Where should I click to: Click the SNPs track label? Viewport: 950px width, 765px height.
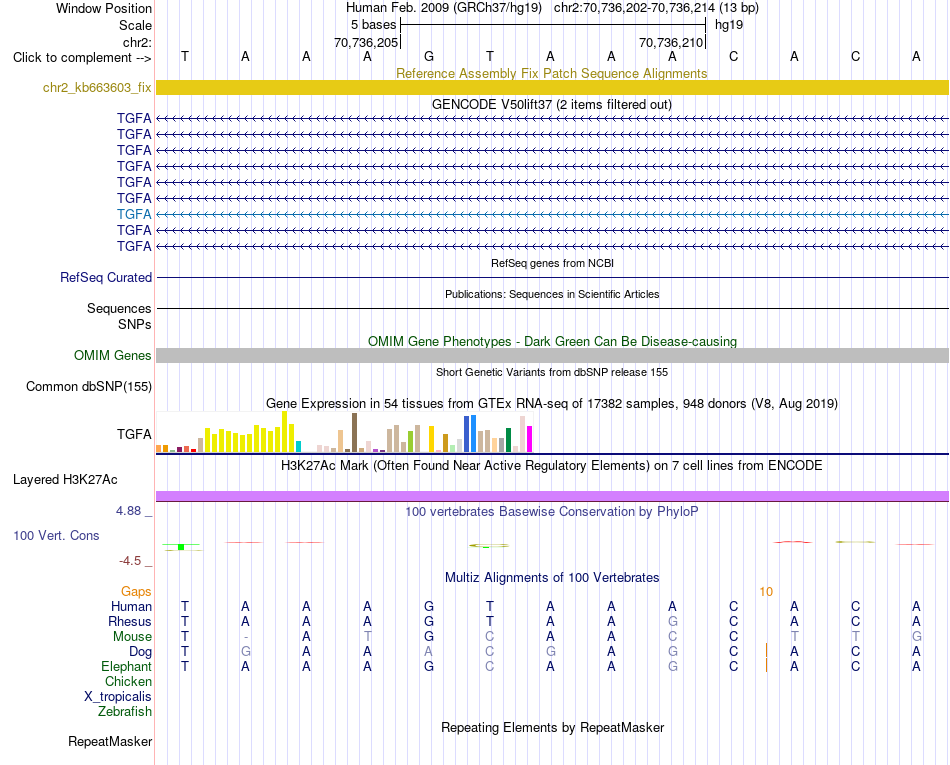point(135,324)
